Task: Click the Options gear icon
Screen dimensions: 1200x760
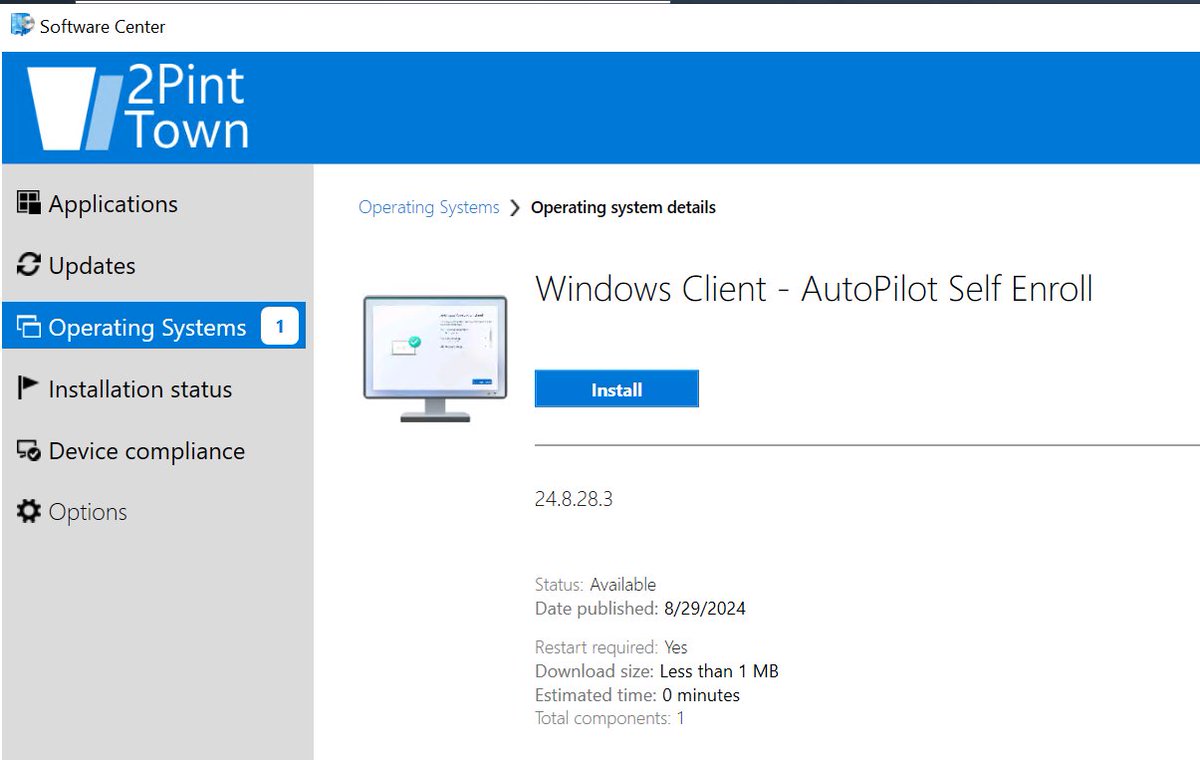Action: tap(29, 512)
